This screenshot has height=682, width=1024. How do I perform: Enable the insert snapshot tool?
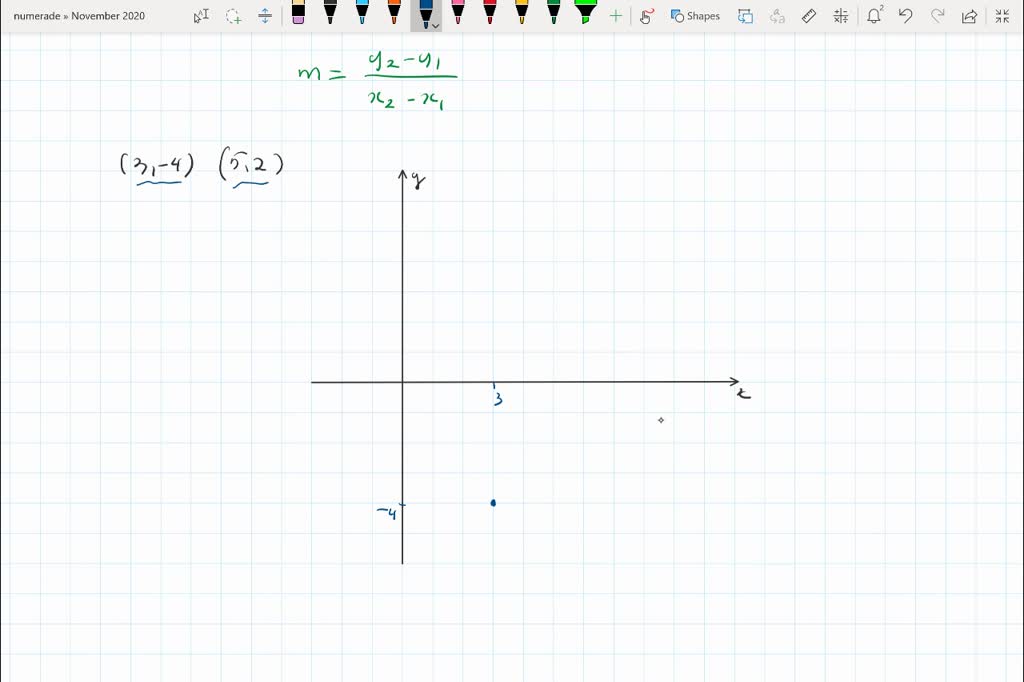pos(744,15)
